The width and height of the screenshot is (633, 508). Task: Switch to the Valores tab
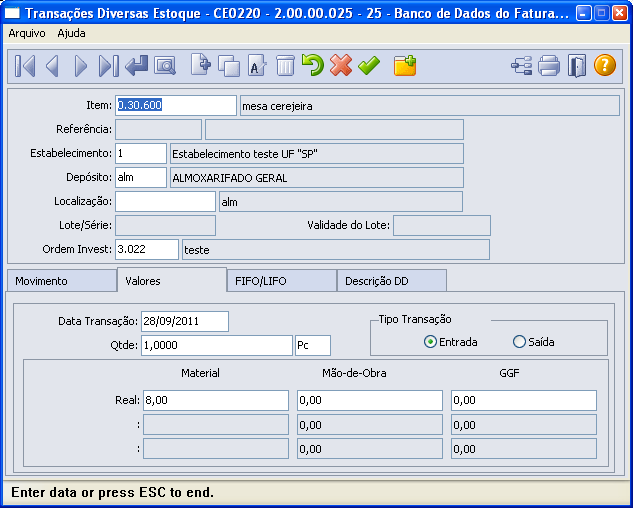point(172,280)
